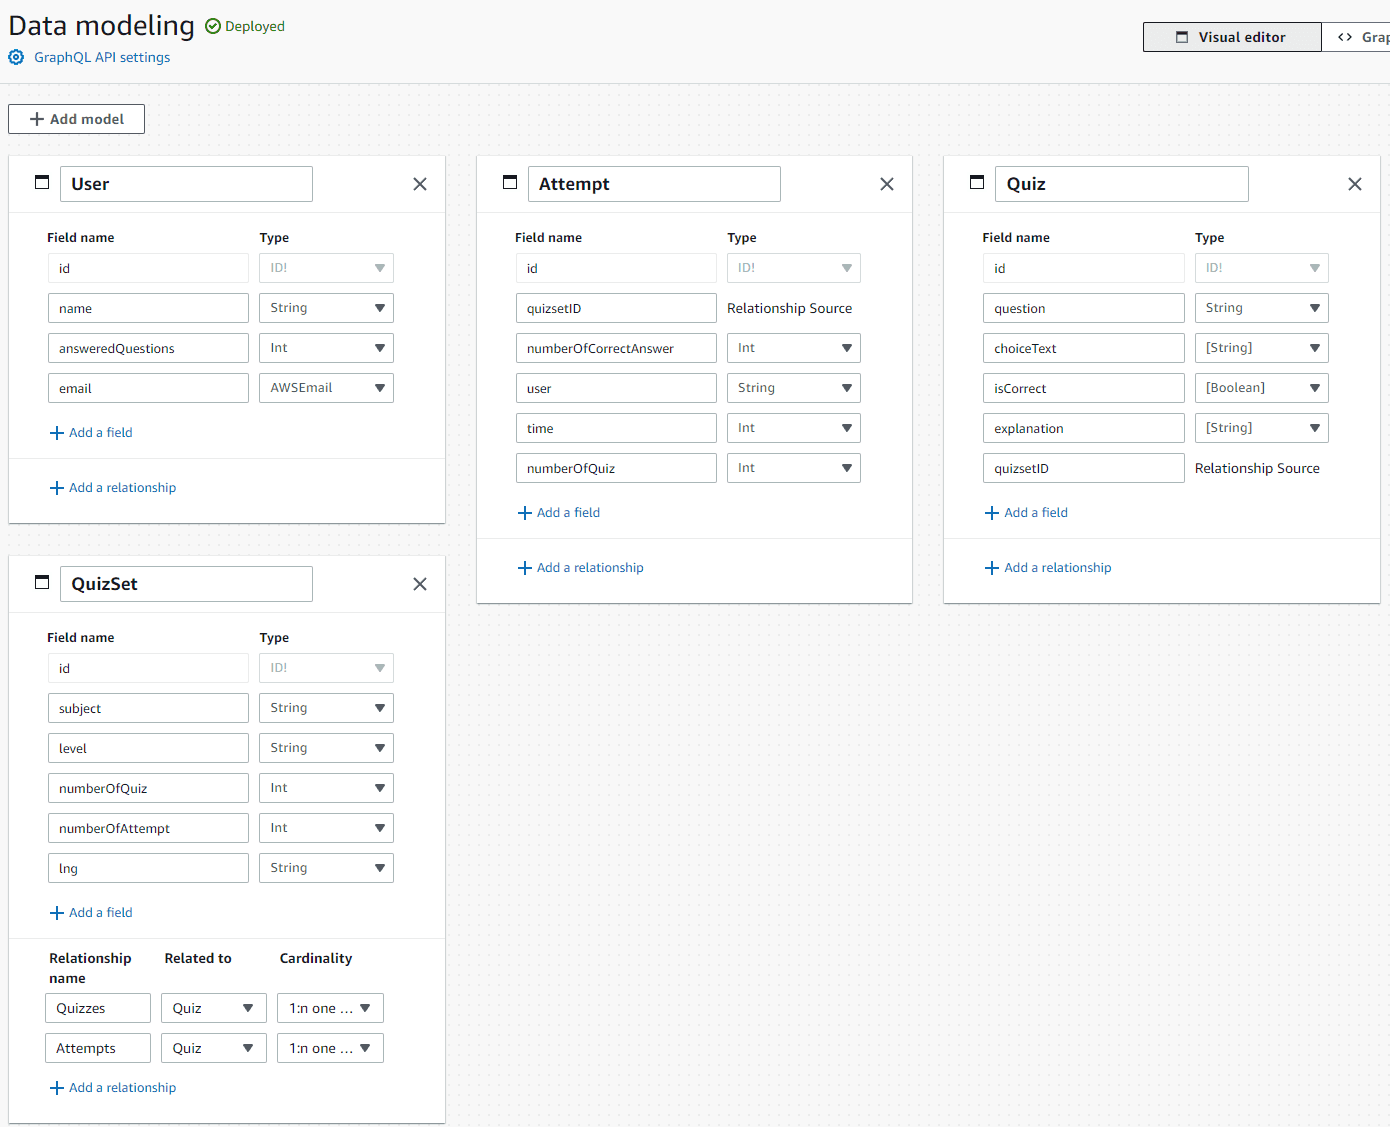The height and width of the screenshot is (1127, 1390).
Task: Open type dropdown for email field
Action: [x=326, y=388]
